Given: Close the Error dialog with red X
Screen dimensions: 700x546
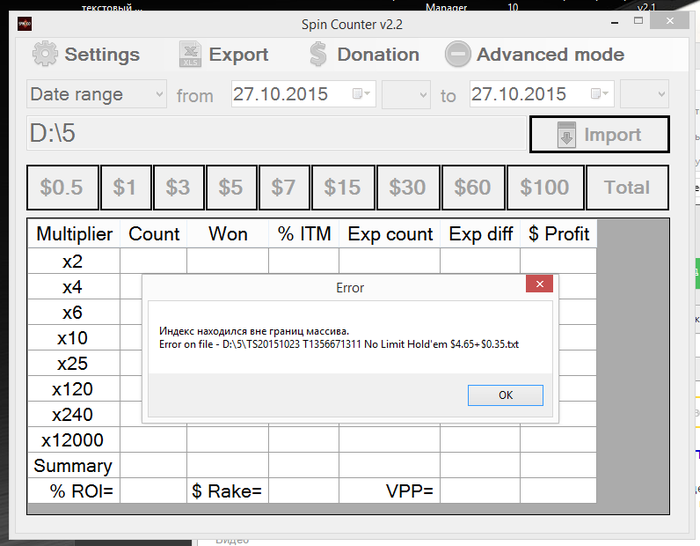Looking at the screenshot, I should click(x=539, y=284).
